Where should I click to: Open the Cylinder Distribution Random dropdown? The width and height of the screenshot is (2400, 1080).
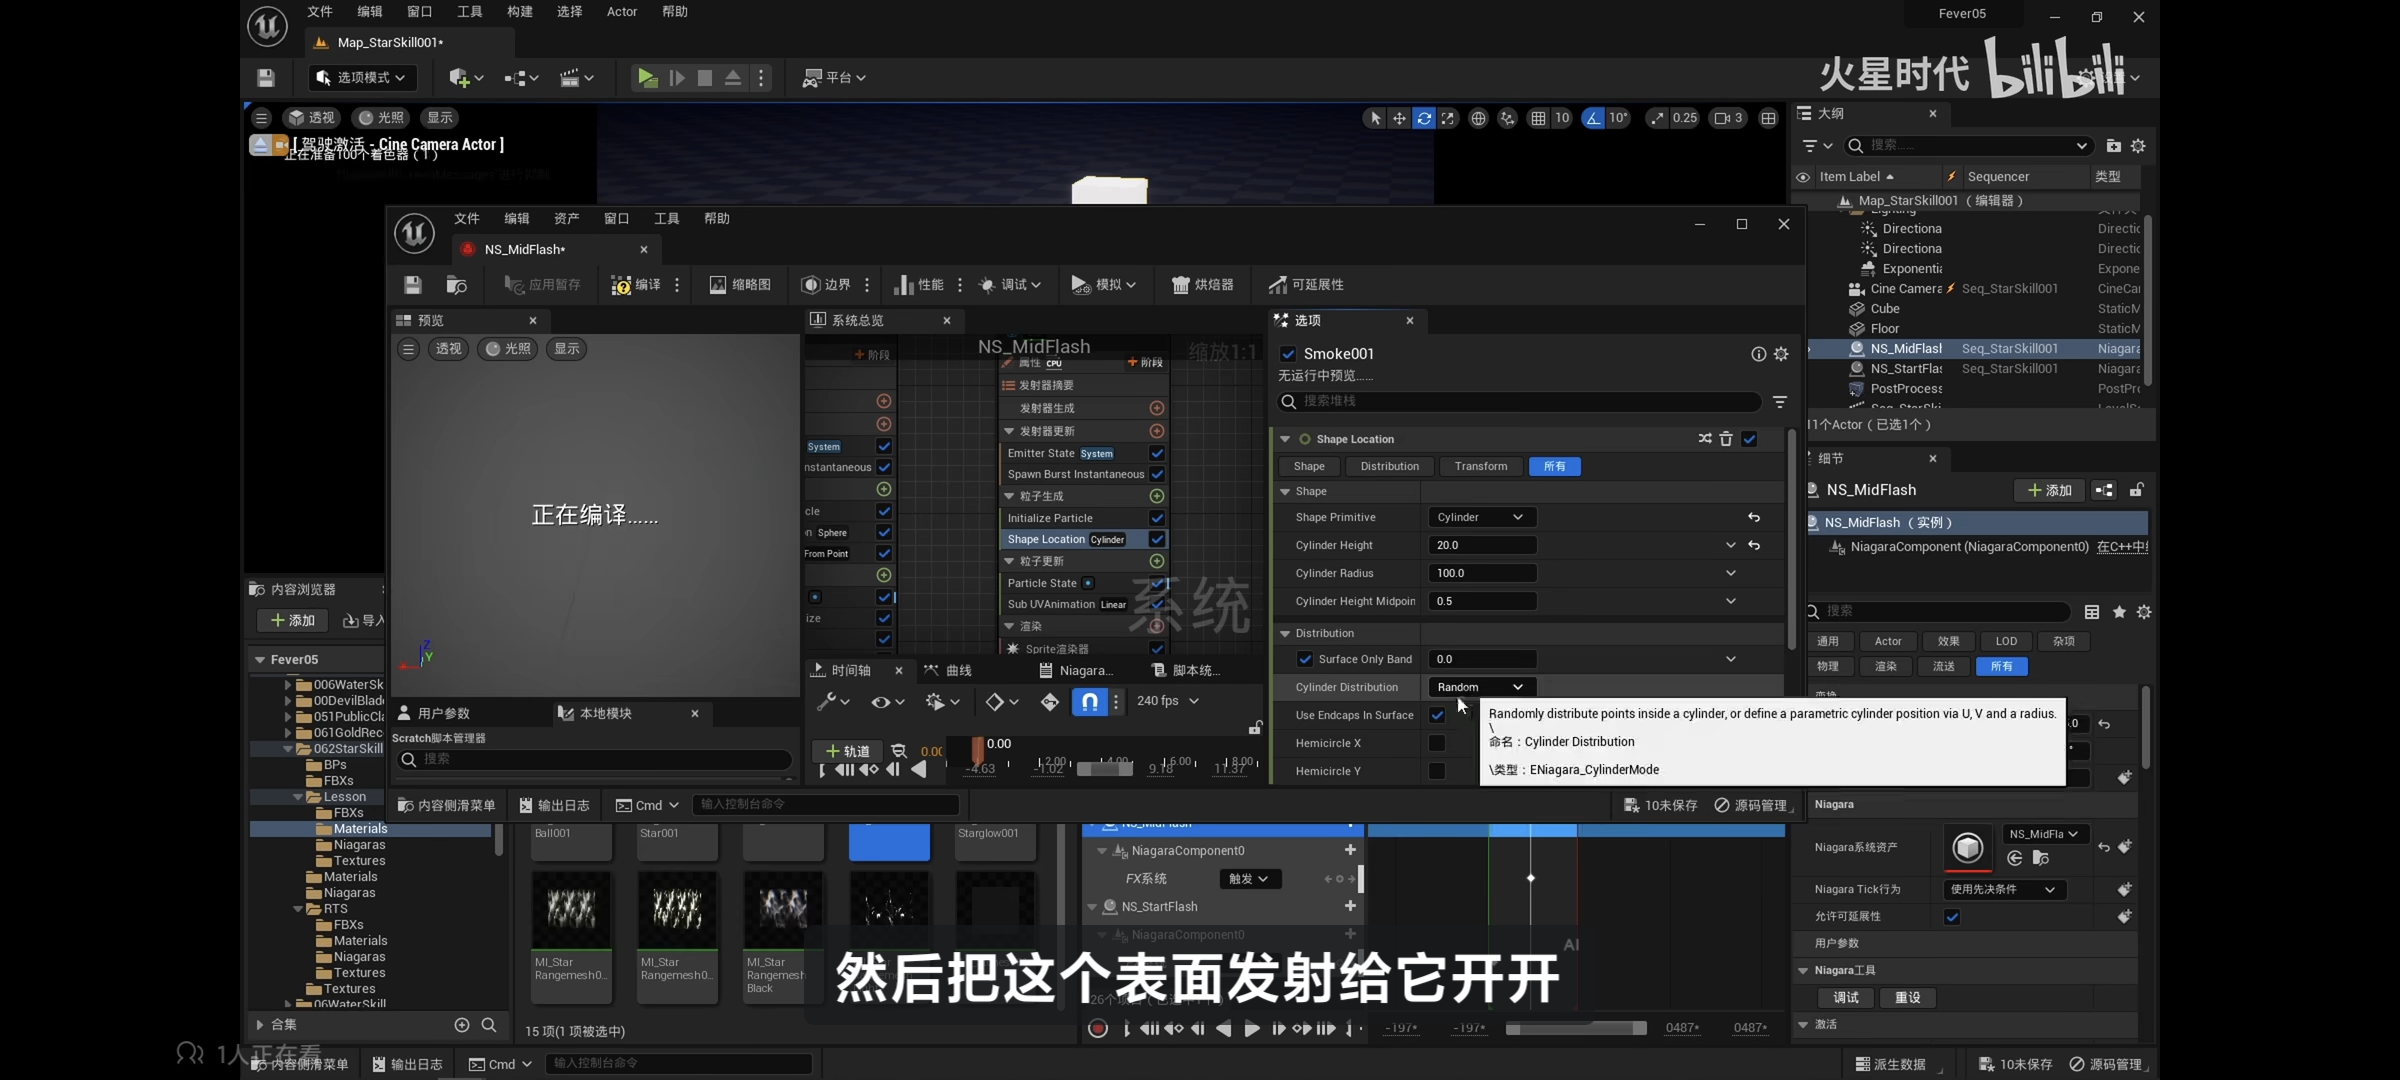1480,687
